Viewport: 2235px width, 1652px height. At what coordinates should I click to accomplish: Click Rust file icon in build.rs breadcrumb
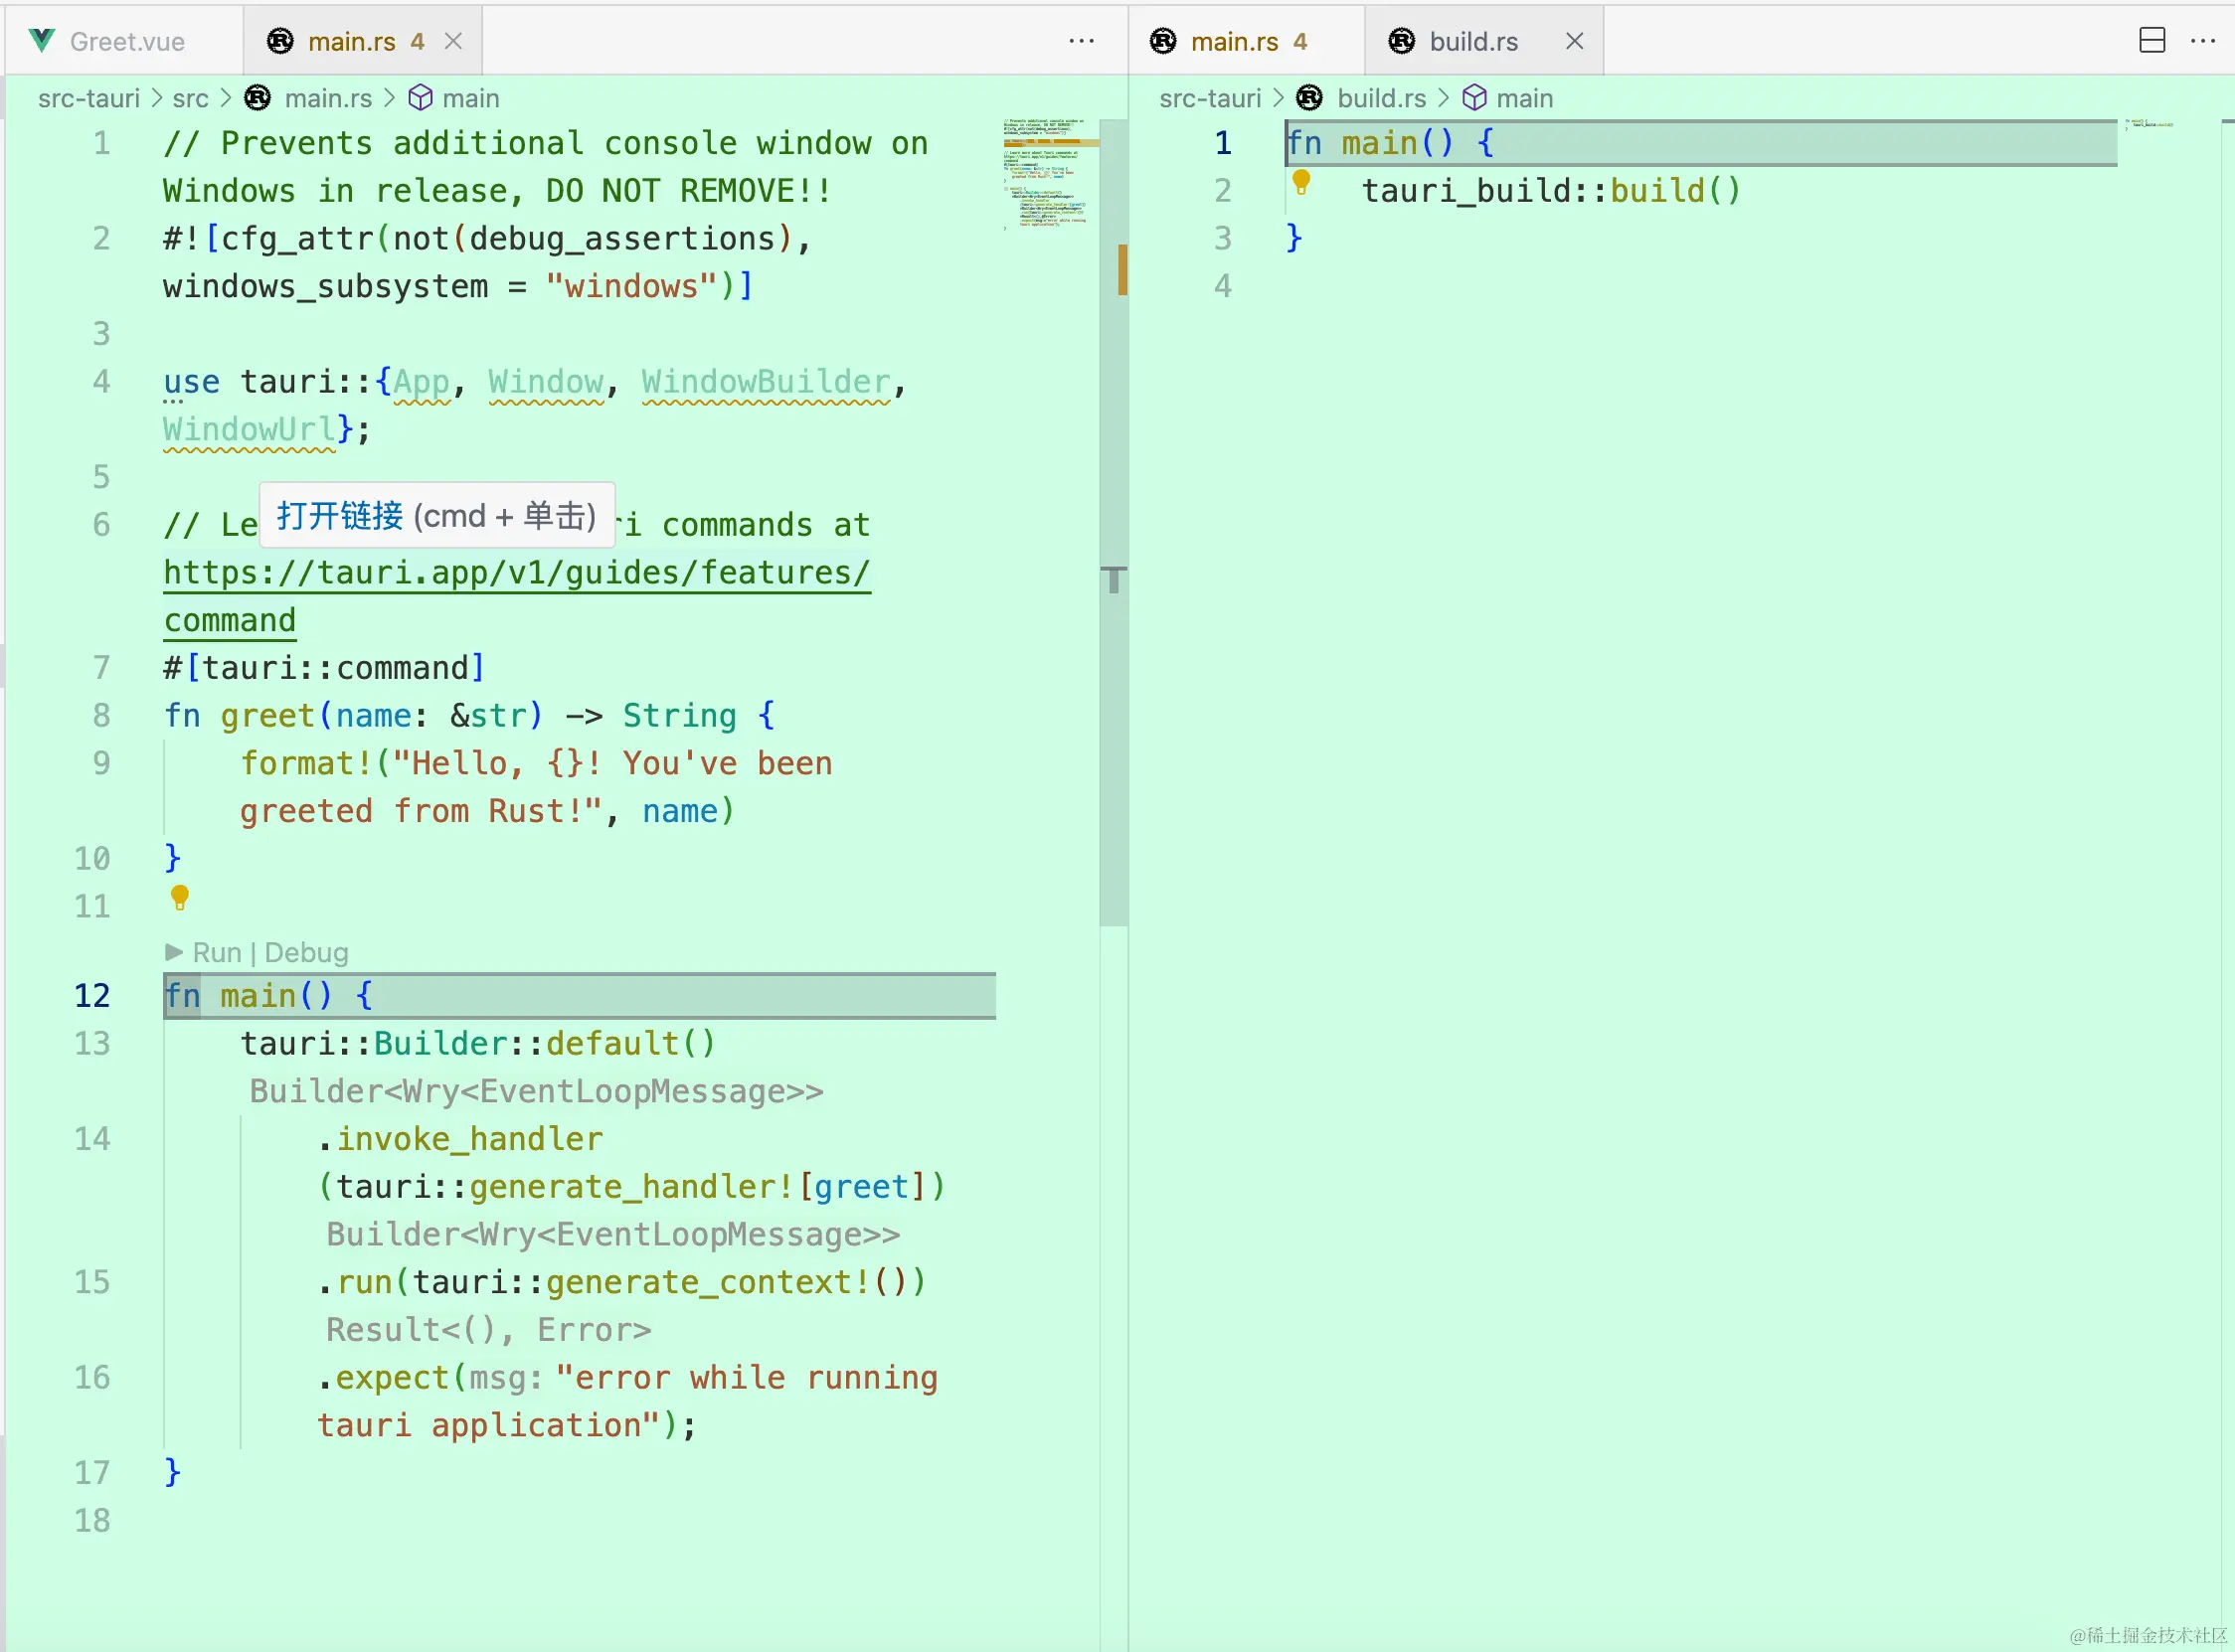pos(1309,98)
